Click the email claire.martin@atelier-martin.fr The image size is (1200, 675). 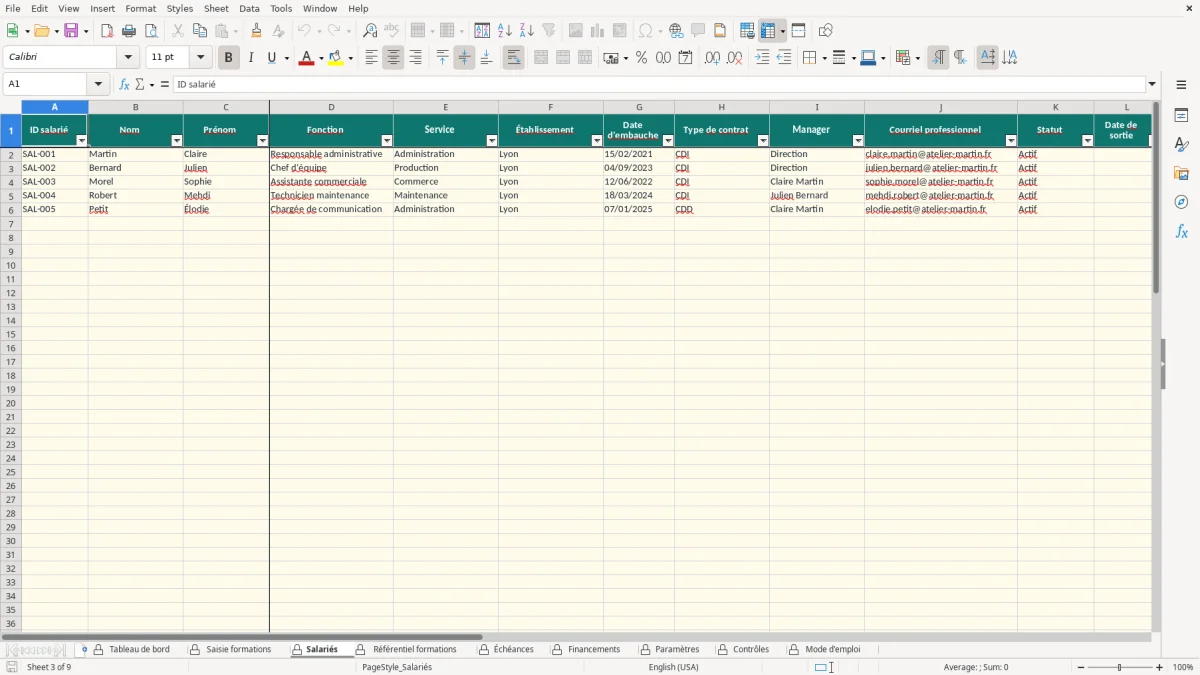pos(928,154)
